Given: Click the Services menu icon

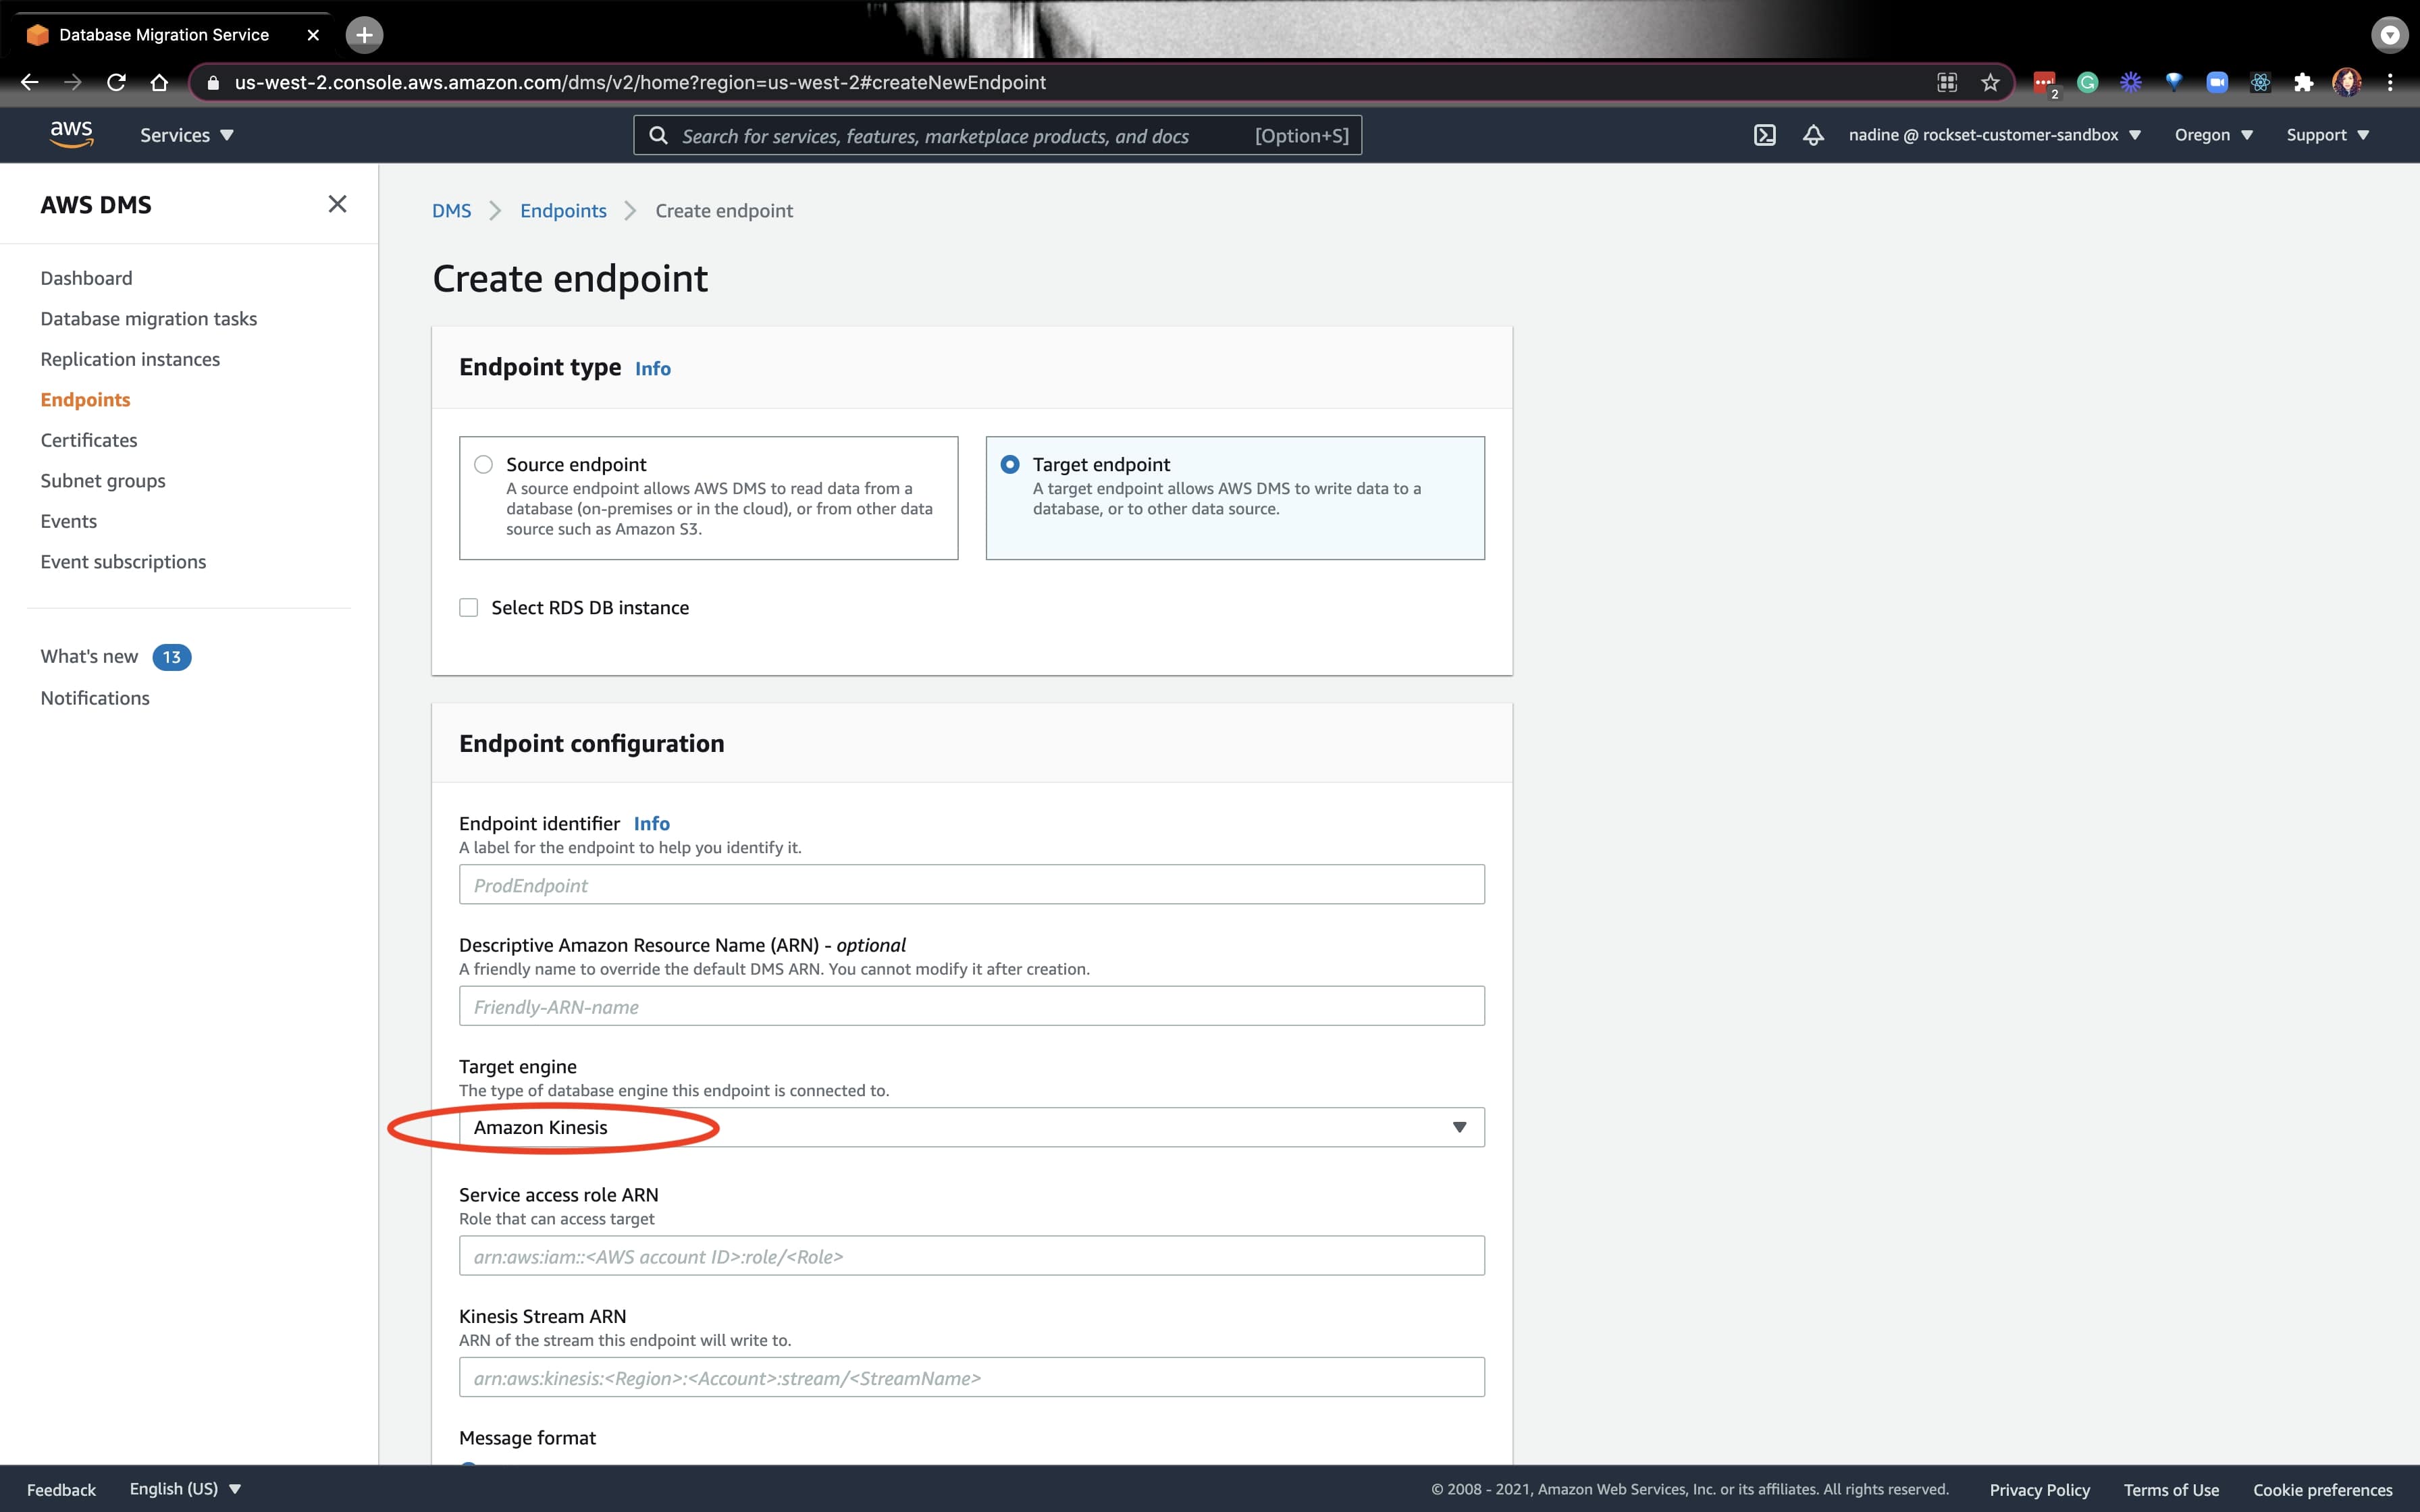Looking at the screenshot, I should point(185,134).
